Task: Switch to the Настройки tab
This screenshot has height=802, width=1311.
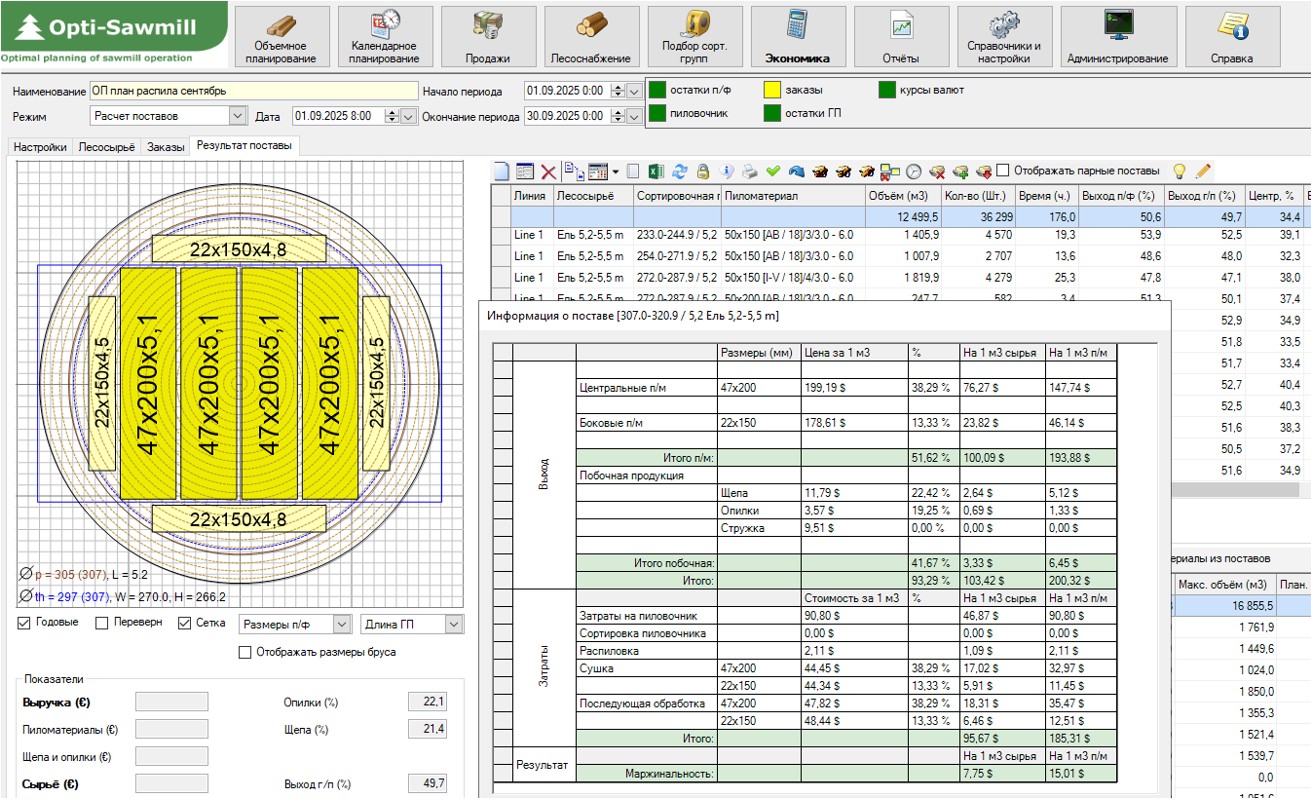Action: point(40,147)
